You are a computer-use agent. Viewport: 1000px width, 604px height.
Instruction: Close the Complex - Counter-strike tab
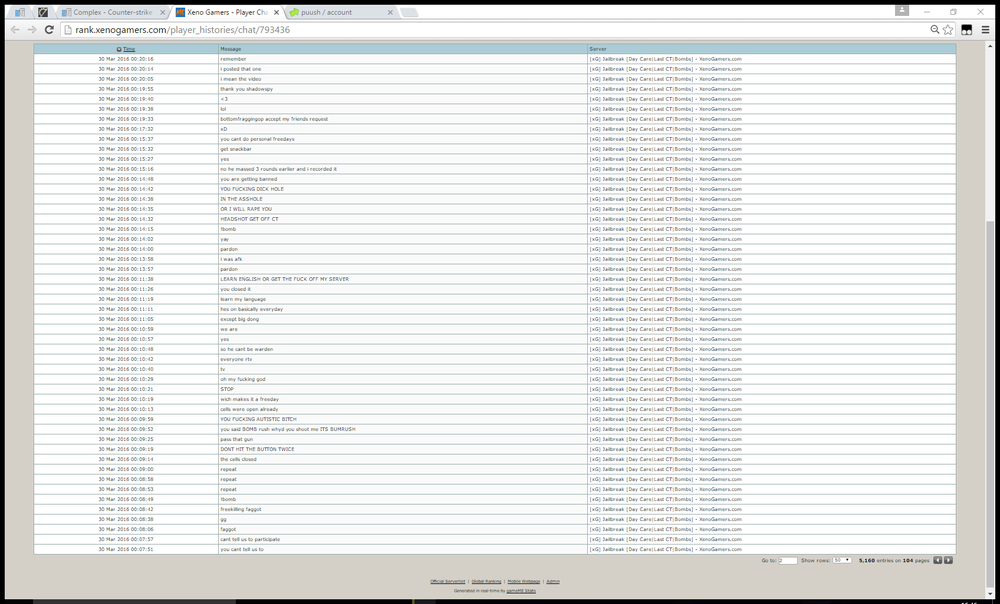tap(163, 12)
